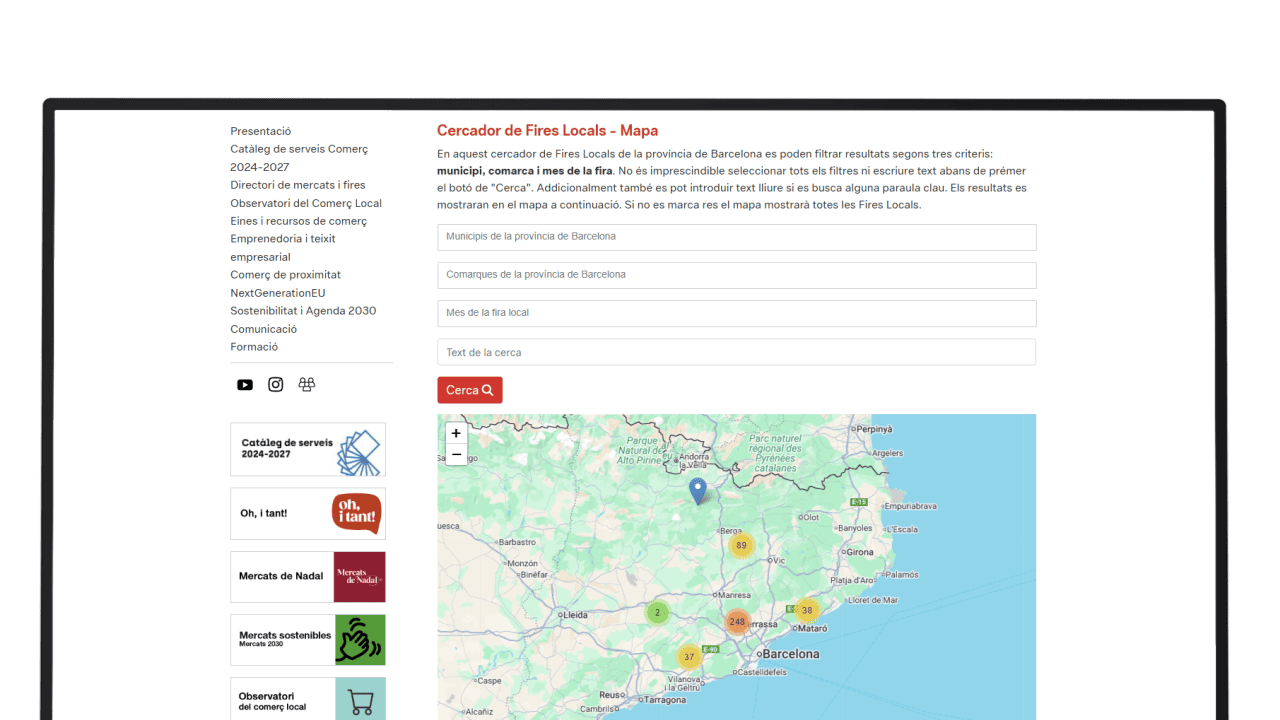Viewport: 1280px width, 720px height.
Task: Open the mes de la fira dropdown
Action: pos(736,313)
